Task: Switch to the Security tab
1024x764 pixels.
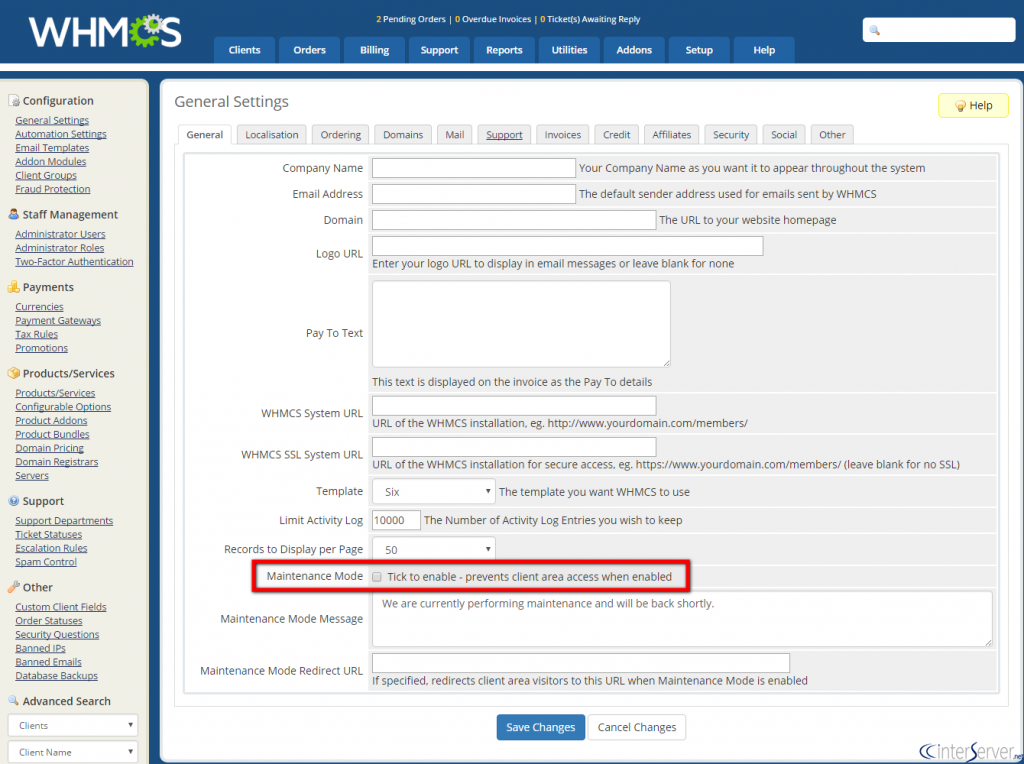Action: click(731, 135)
